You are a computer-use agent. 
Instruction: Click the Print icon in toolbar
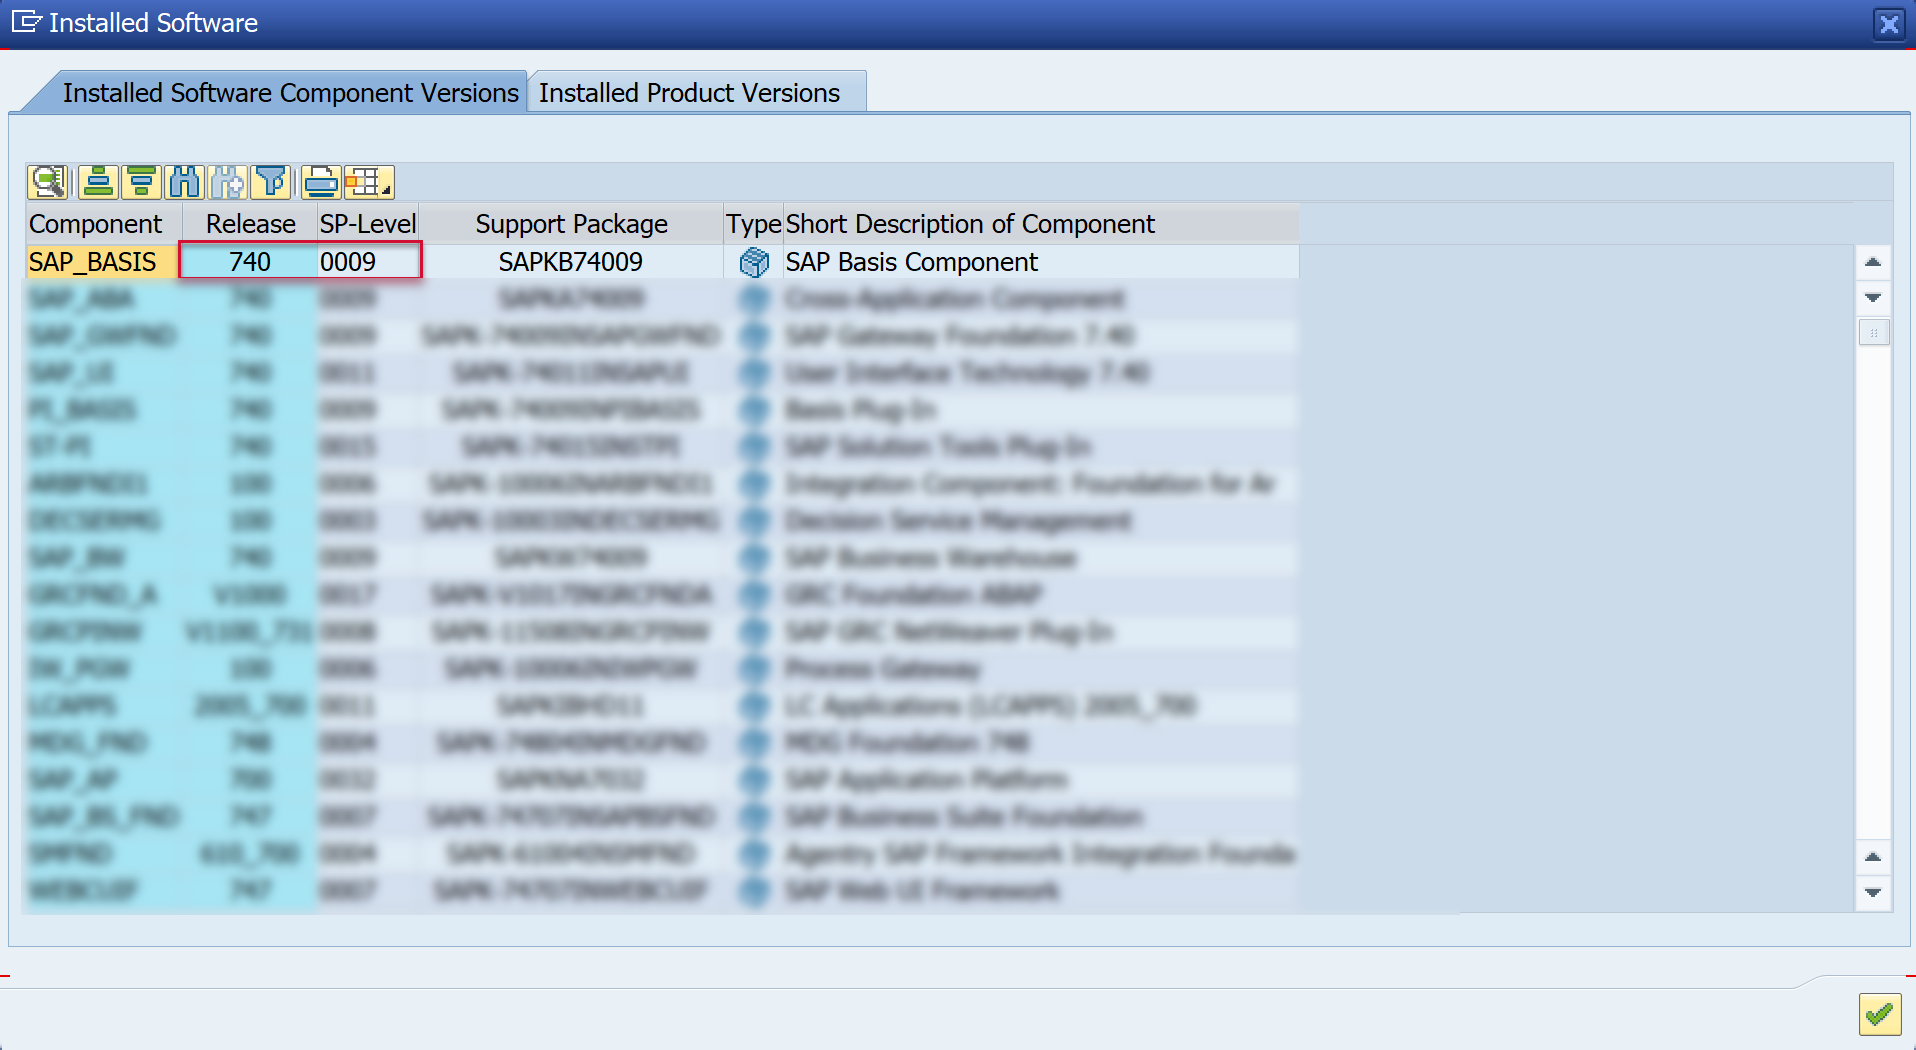click(321, 182)
